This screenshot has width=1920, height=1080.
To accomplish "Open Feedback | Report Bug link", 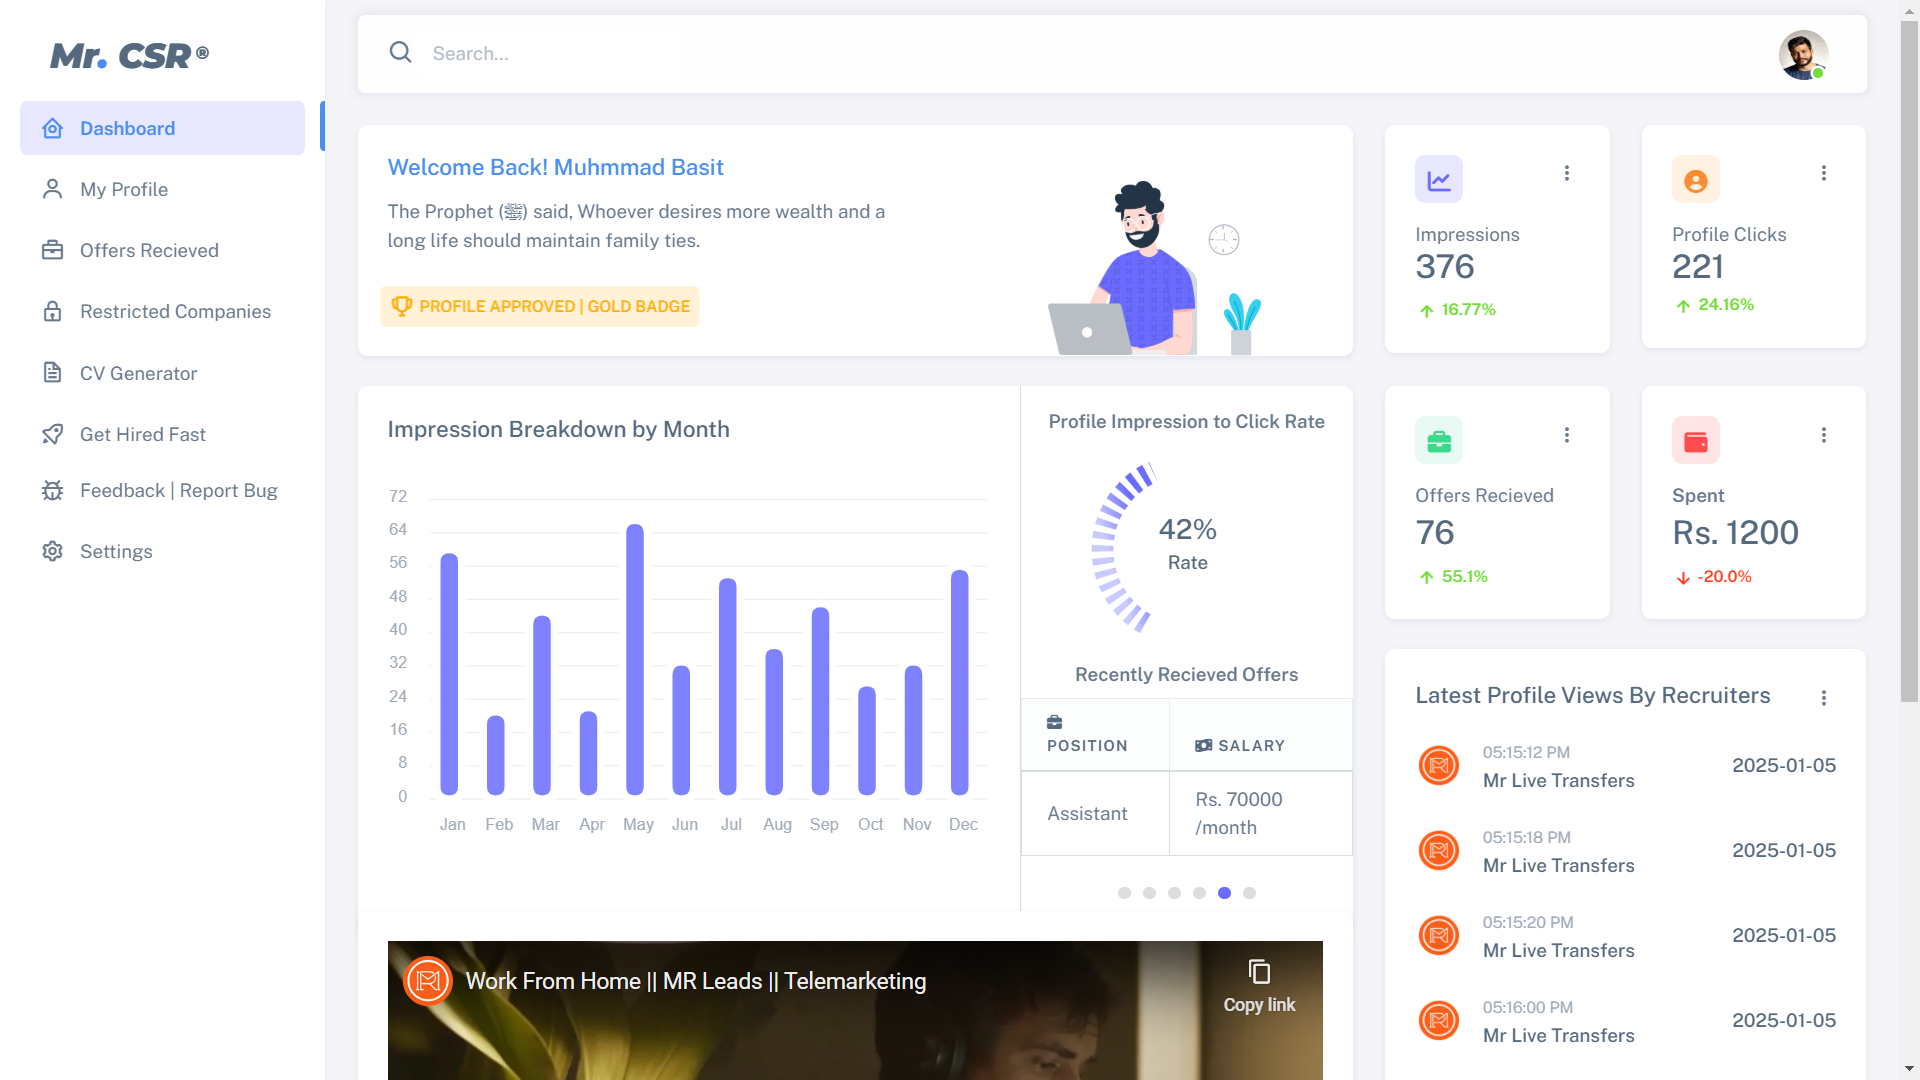I will 178,490.
